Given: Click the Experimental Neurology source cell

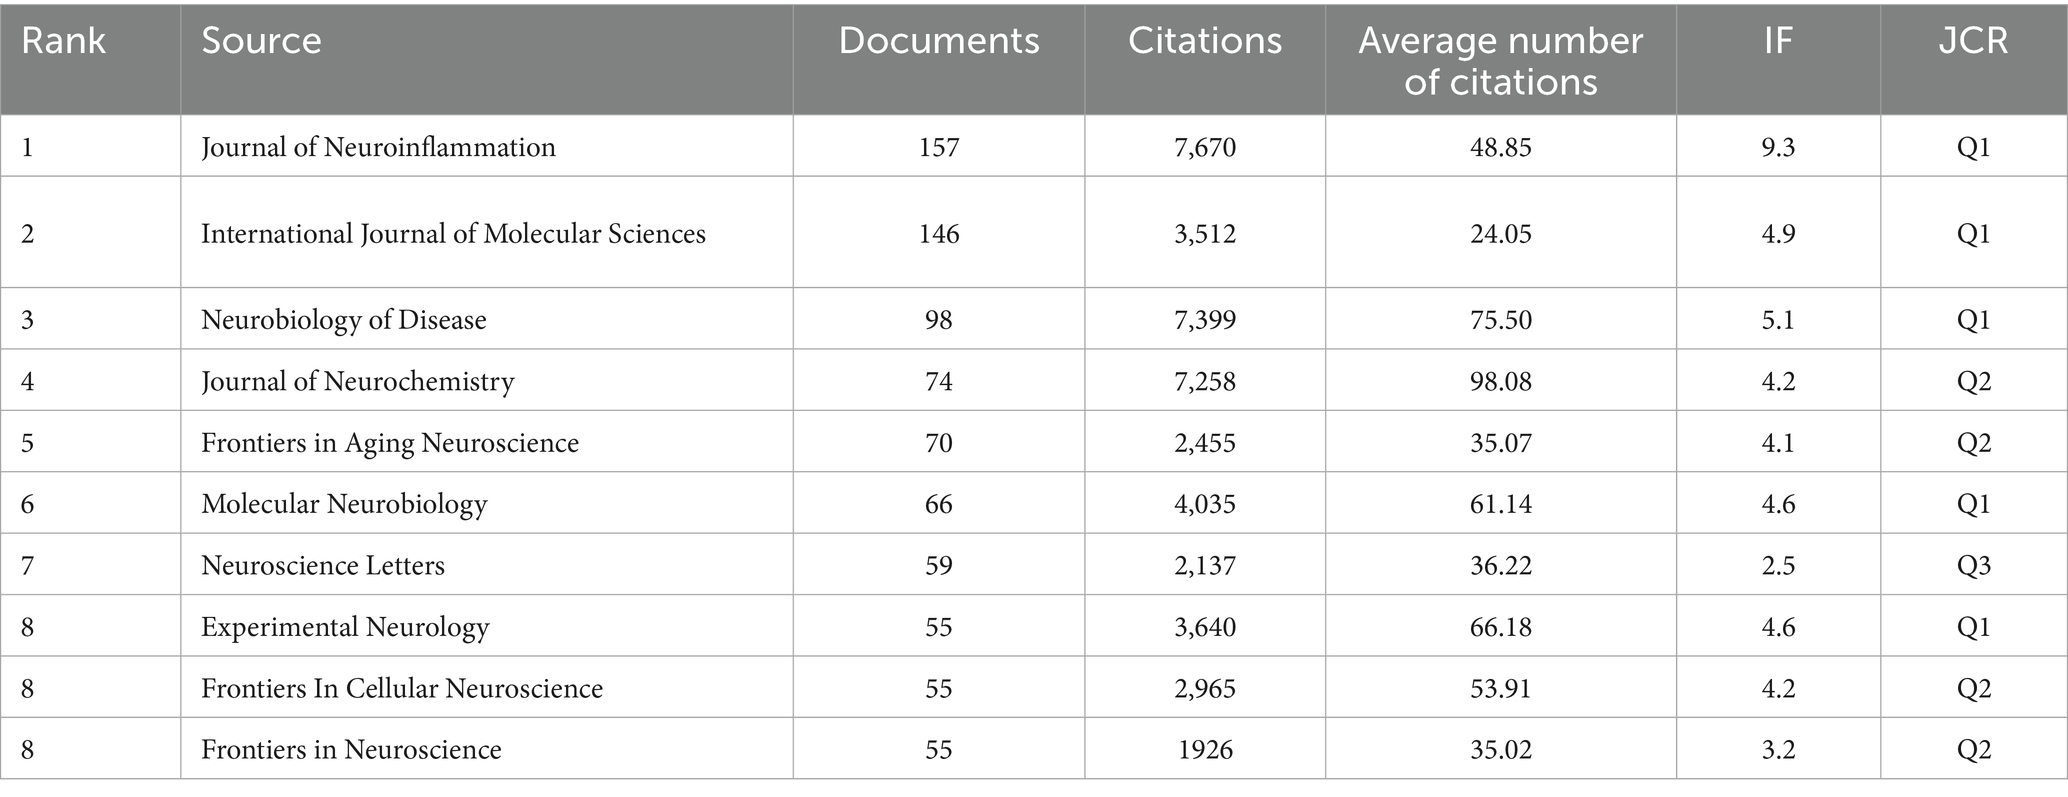Looking at the screenshot, I should pos(345,628).
